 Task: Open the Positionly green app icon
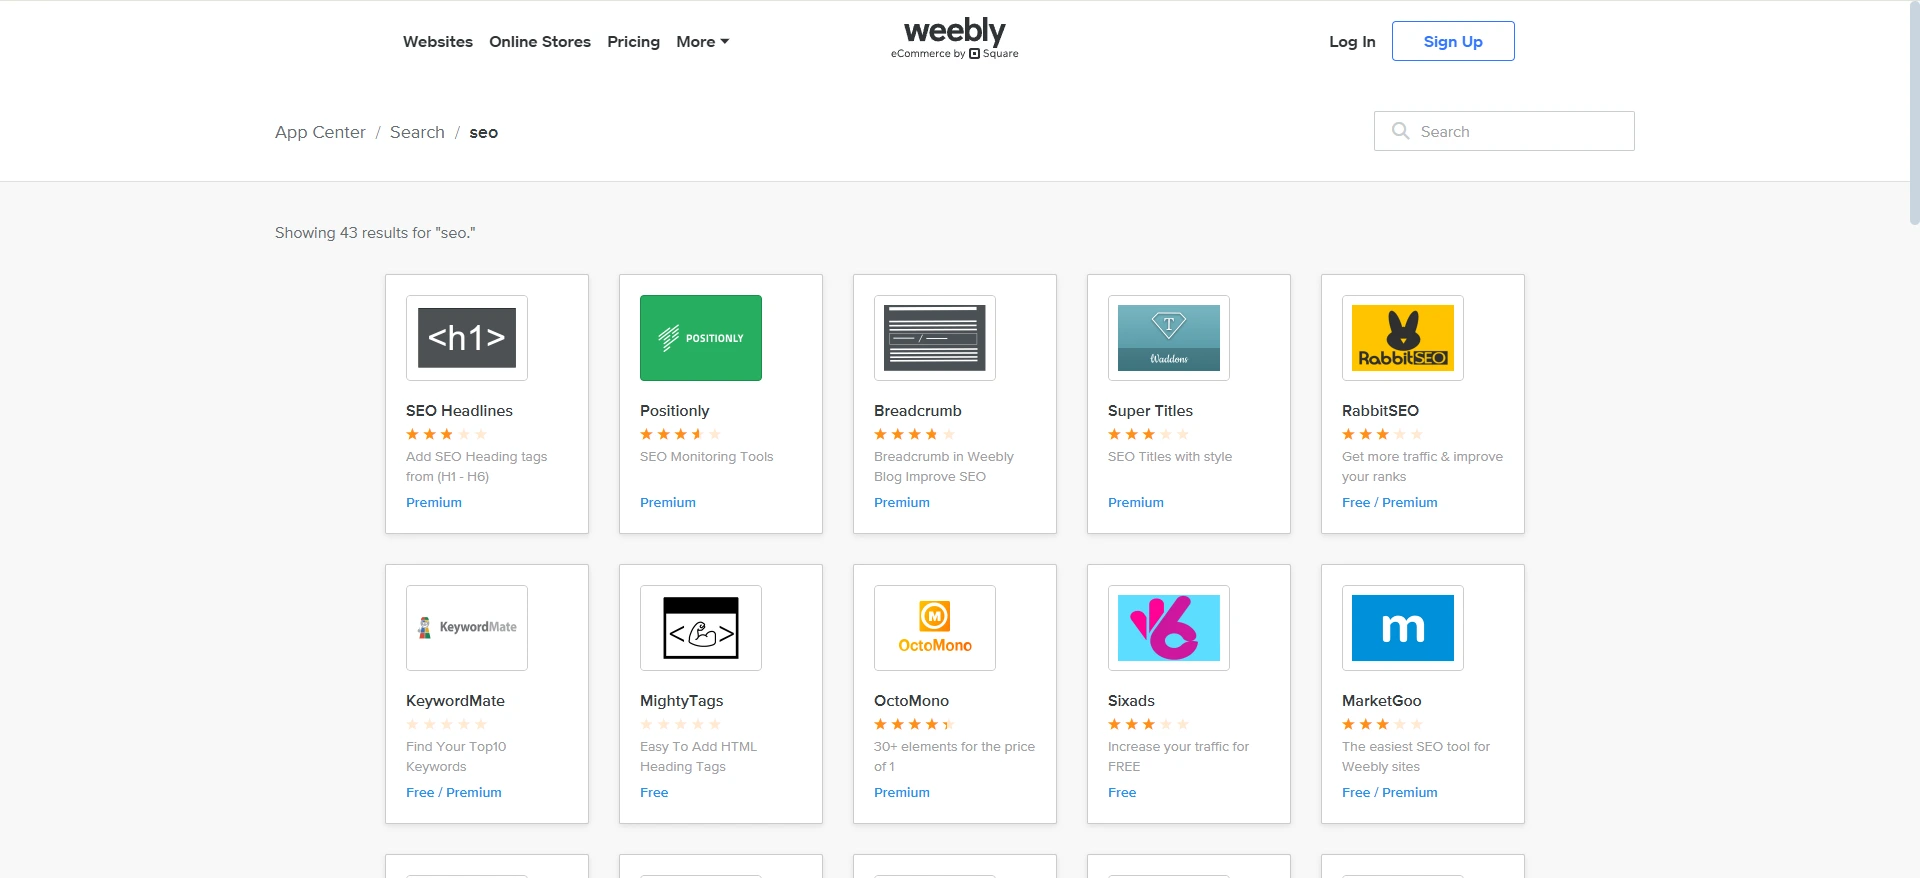coord(701,338)
